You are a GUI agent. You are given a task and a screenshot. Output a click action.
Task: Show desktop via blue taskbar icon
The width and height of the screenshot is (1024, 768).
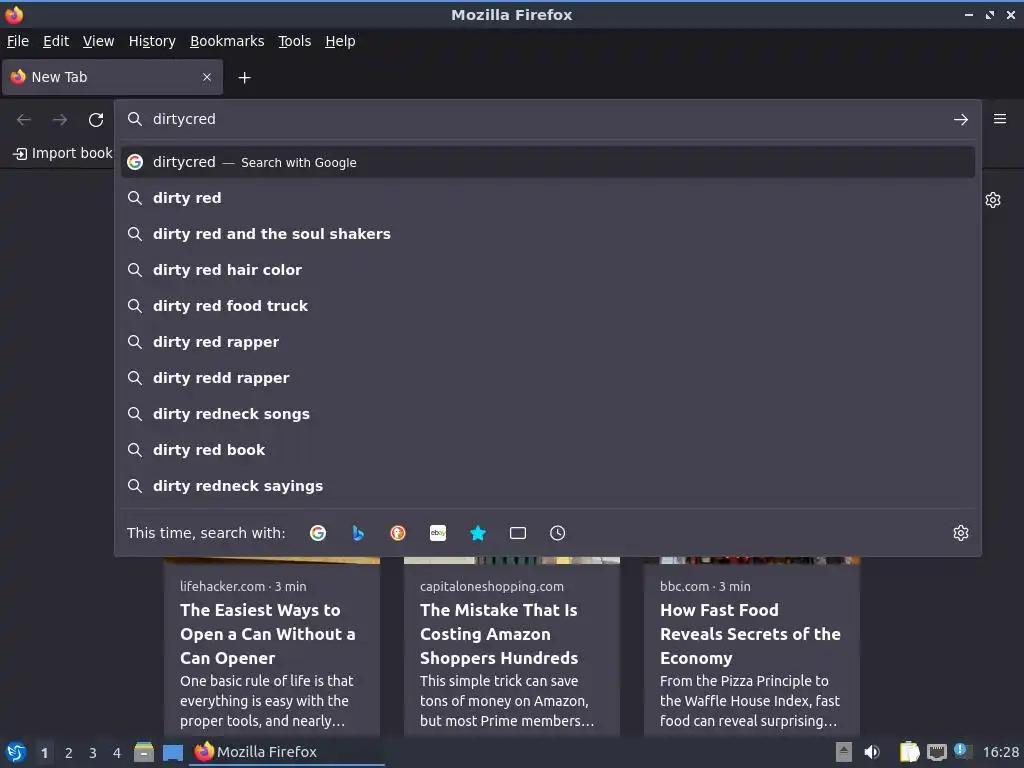(x=173, y=753)
